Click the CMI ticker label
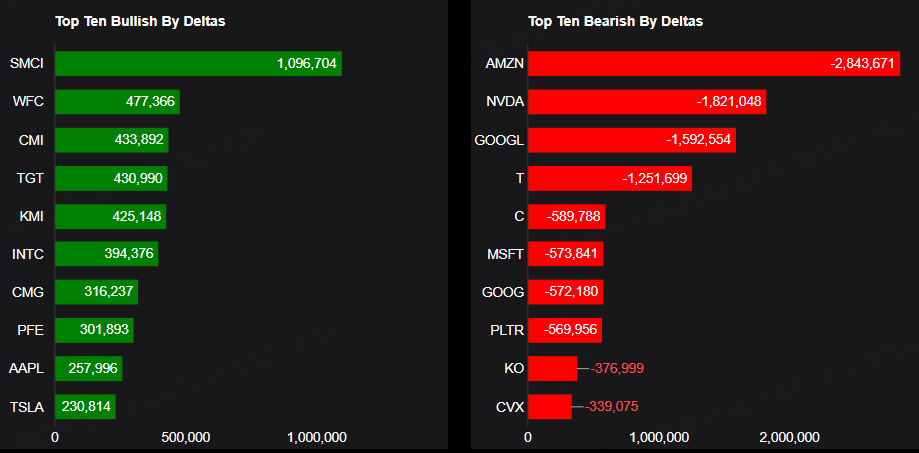919x453 pixels. [30, 139]
